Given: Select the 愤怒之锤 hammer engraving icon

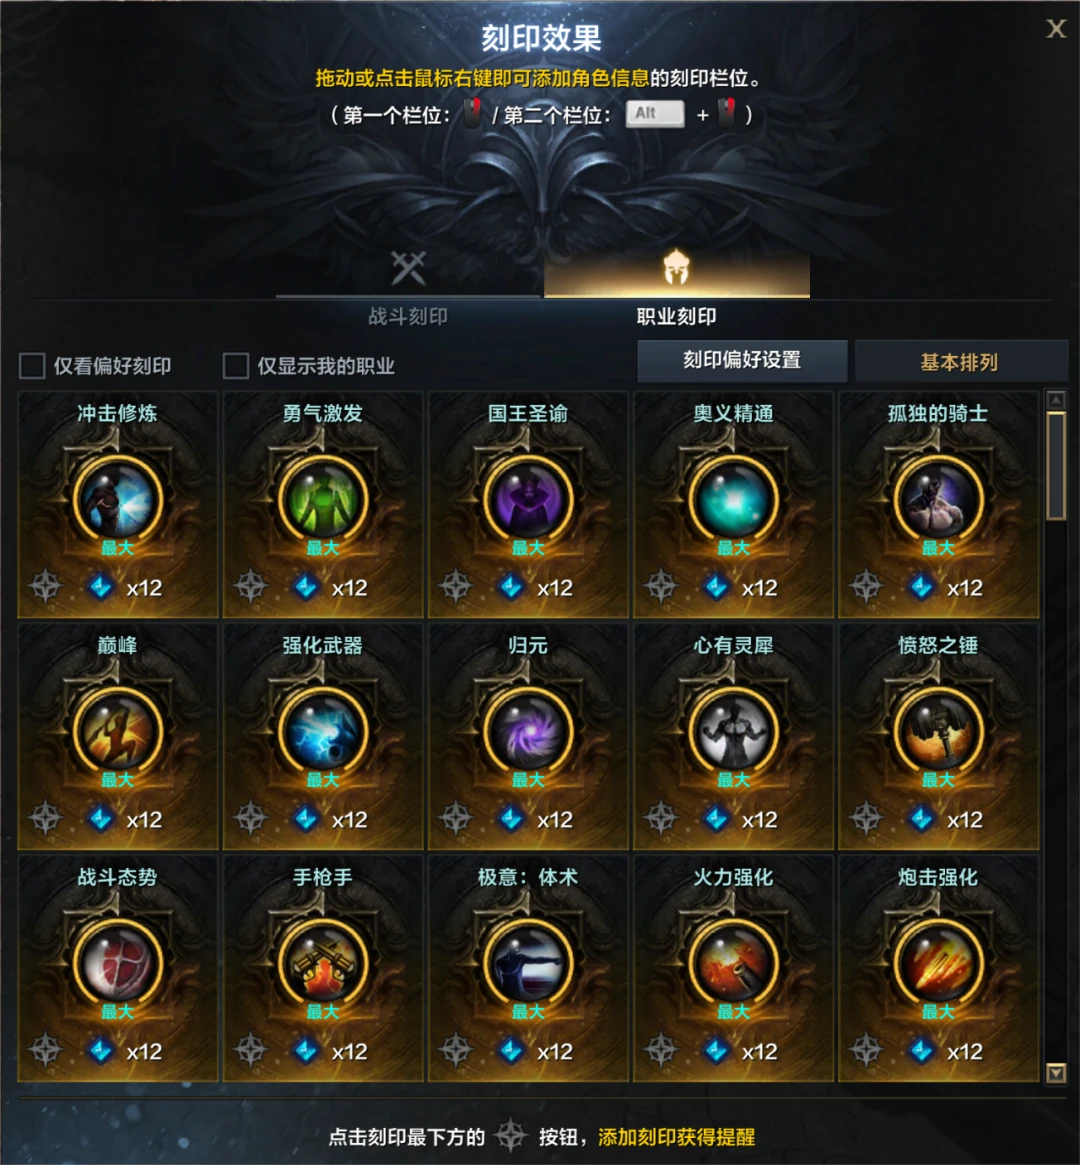Looking at the screenshot, I should (938, 731).
